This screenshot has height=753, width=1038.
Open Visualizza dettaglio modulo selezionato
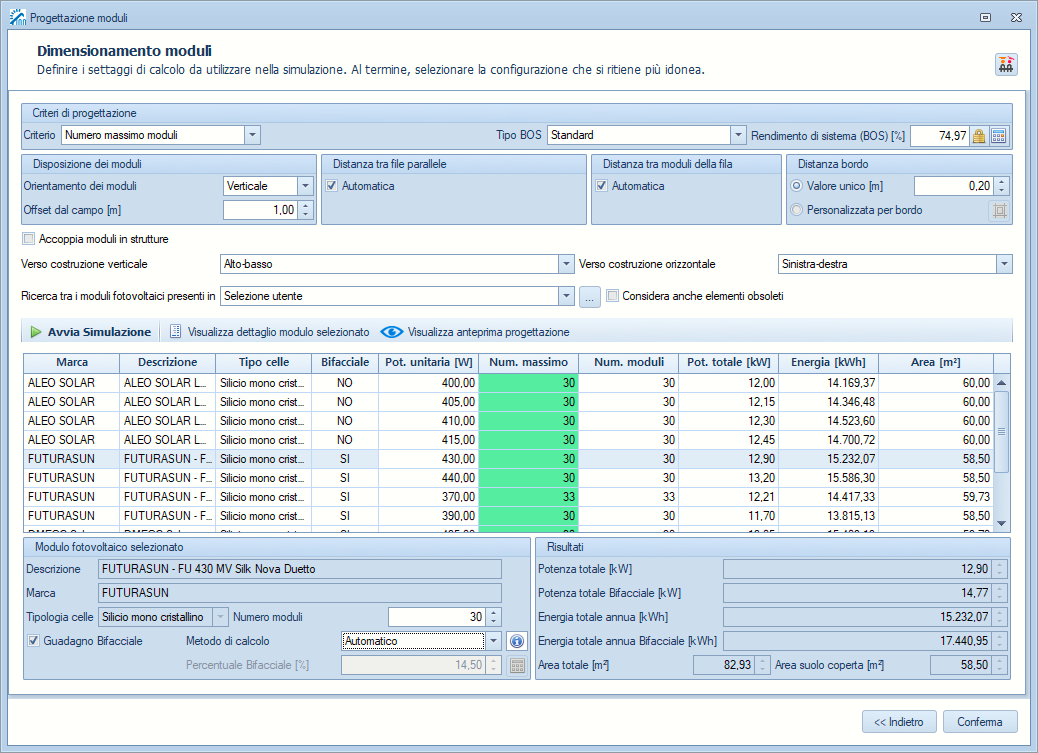pyautogui.click(x=269, y=332)
